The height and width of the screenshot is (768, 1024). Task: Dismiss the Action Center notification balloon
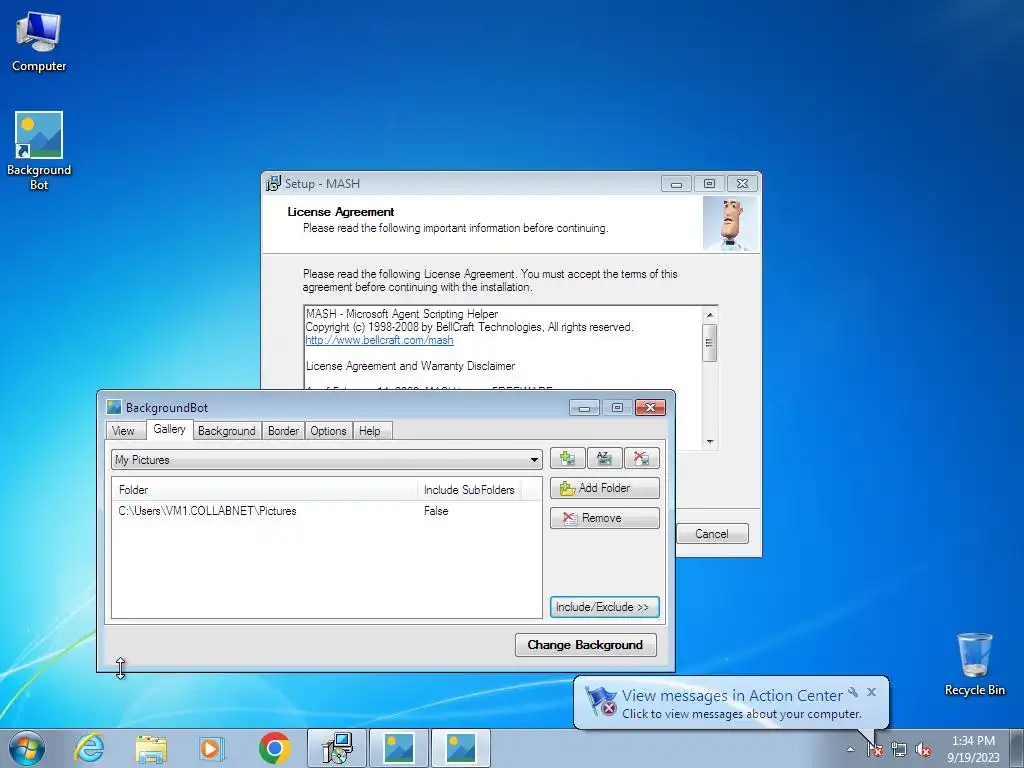[871, 692]
